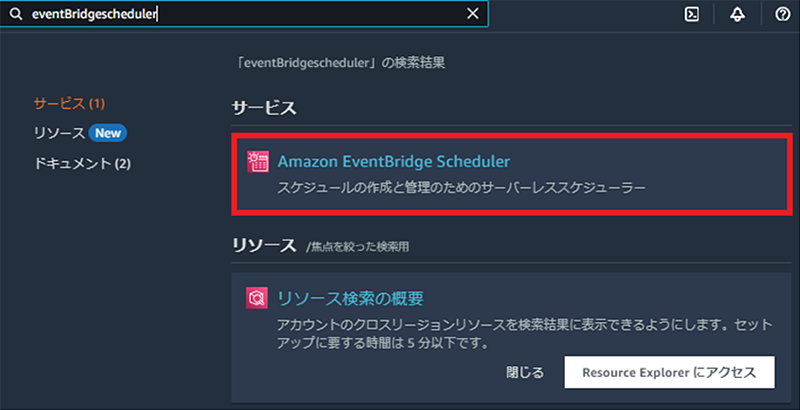Screen dimensions: 800x410
Task: Click the 閉じる button
Action: (x=524, y=373)
